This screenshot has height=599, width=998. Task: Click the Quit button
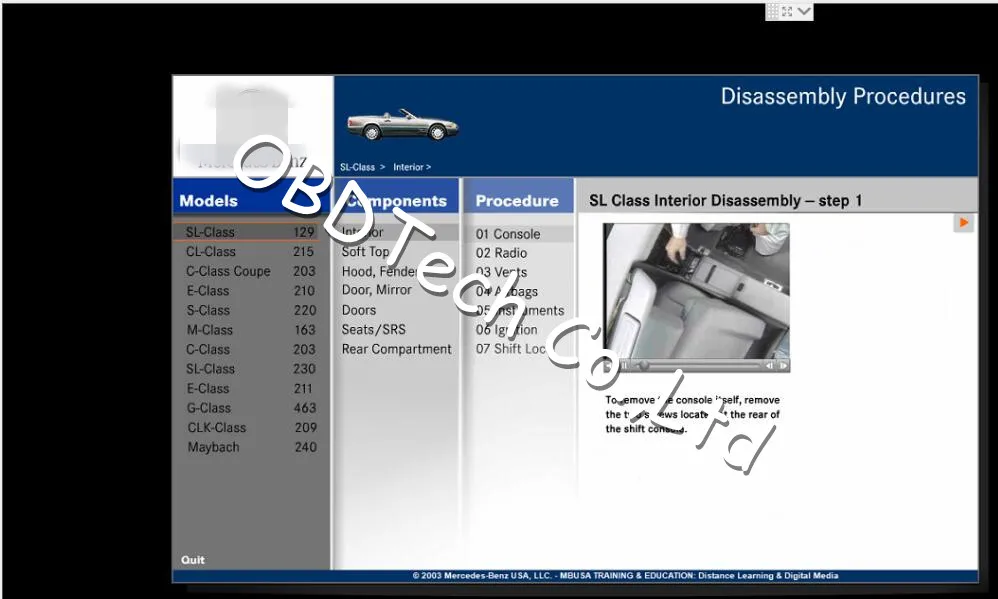(193, 560)
